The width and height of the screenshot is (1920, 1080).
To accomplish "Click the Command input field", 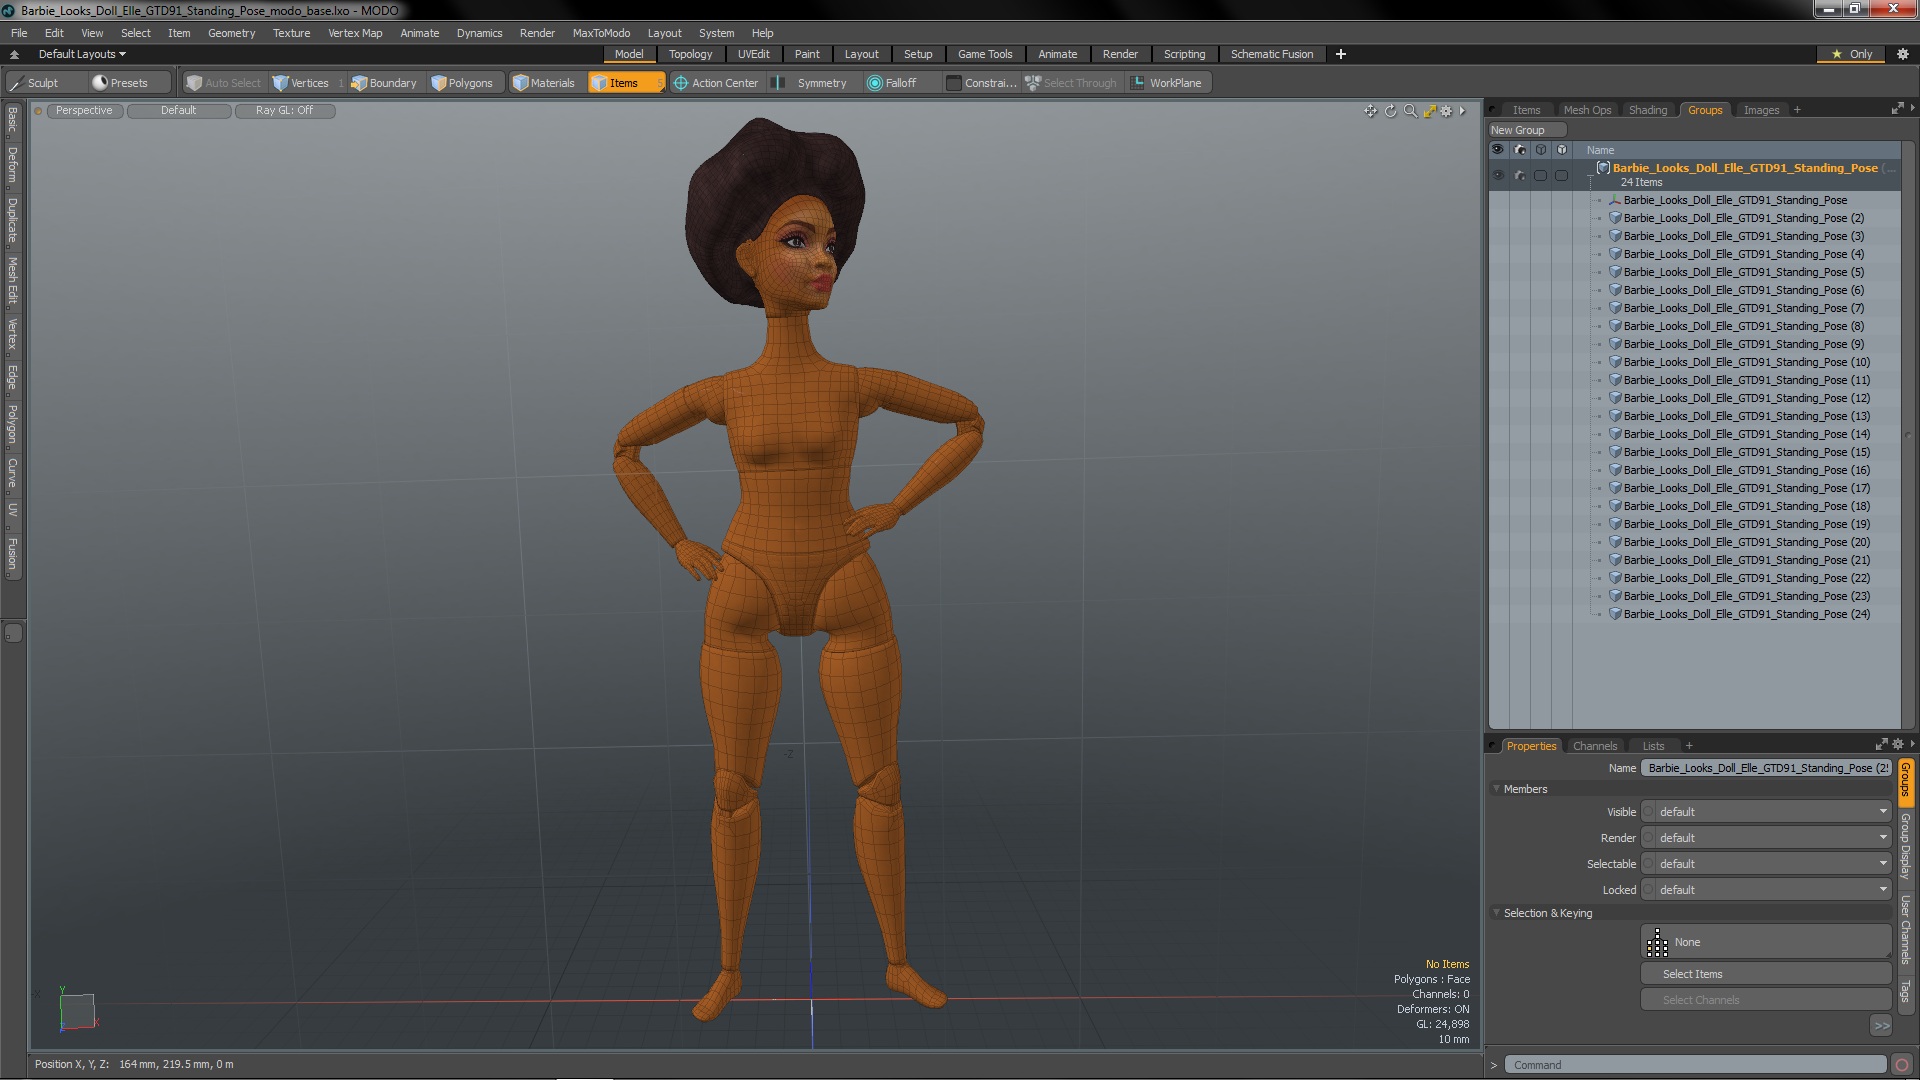I will (1696, 1065).
